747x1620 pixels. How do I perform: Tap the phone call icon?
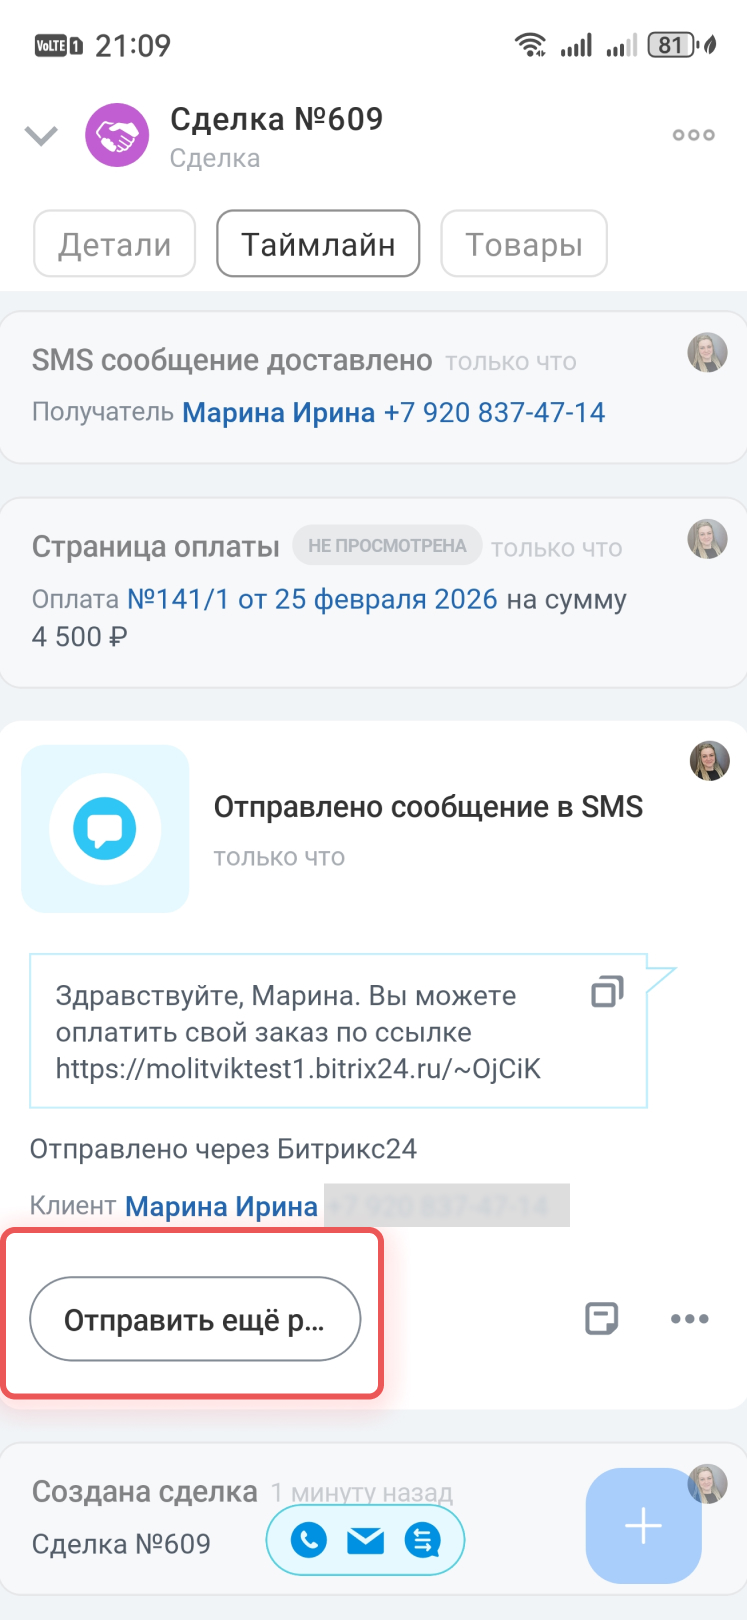(x=309, y=1540)
